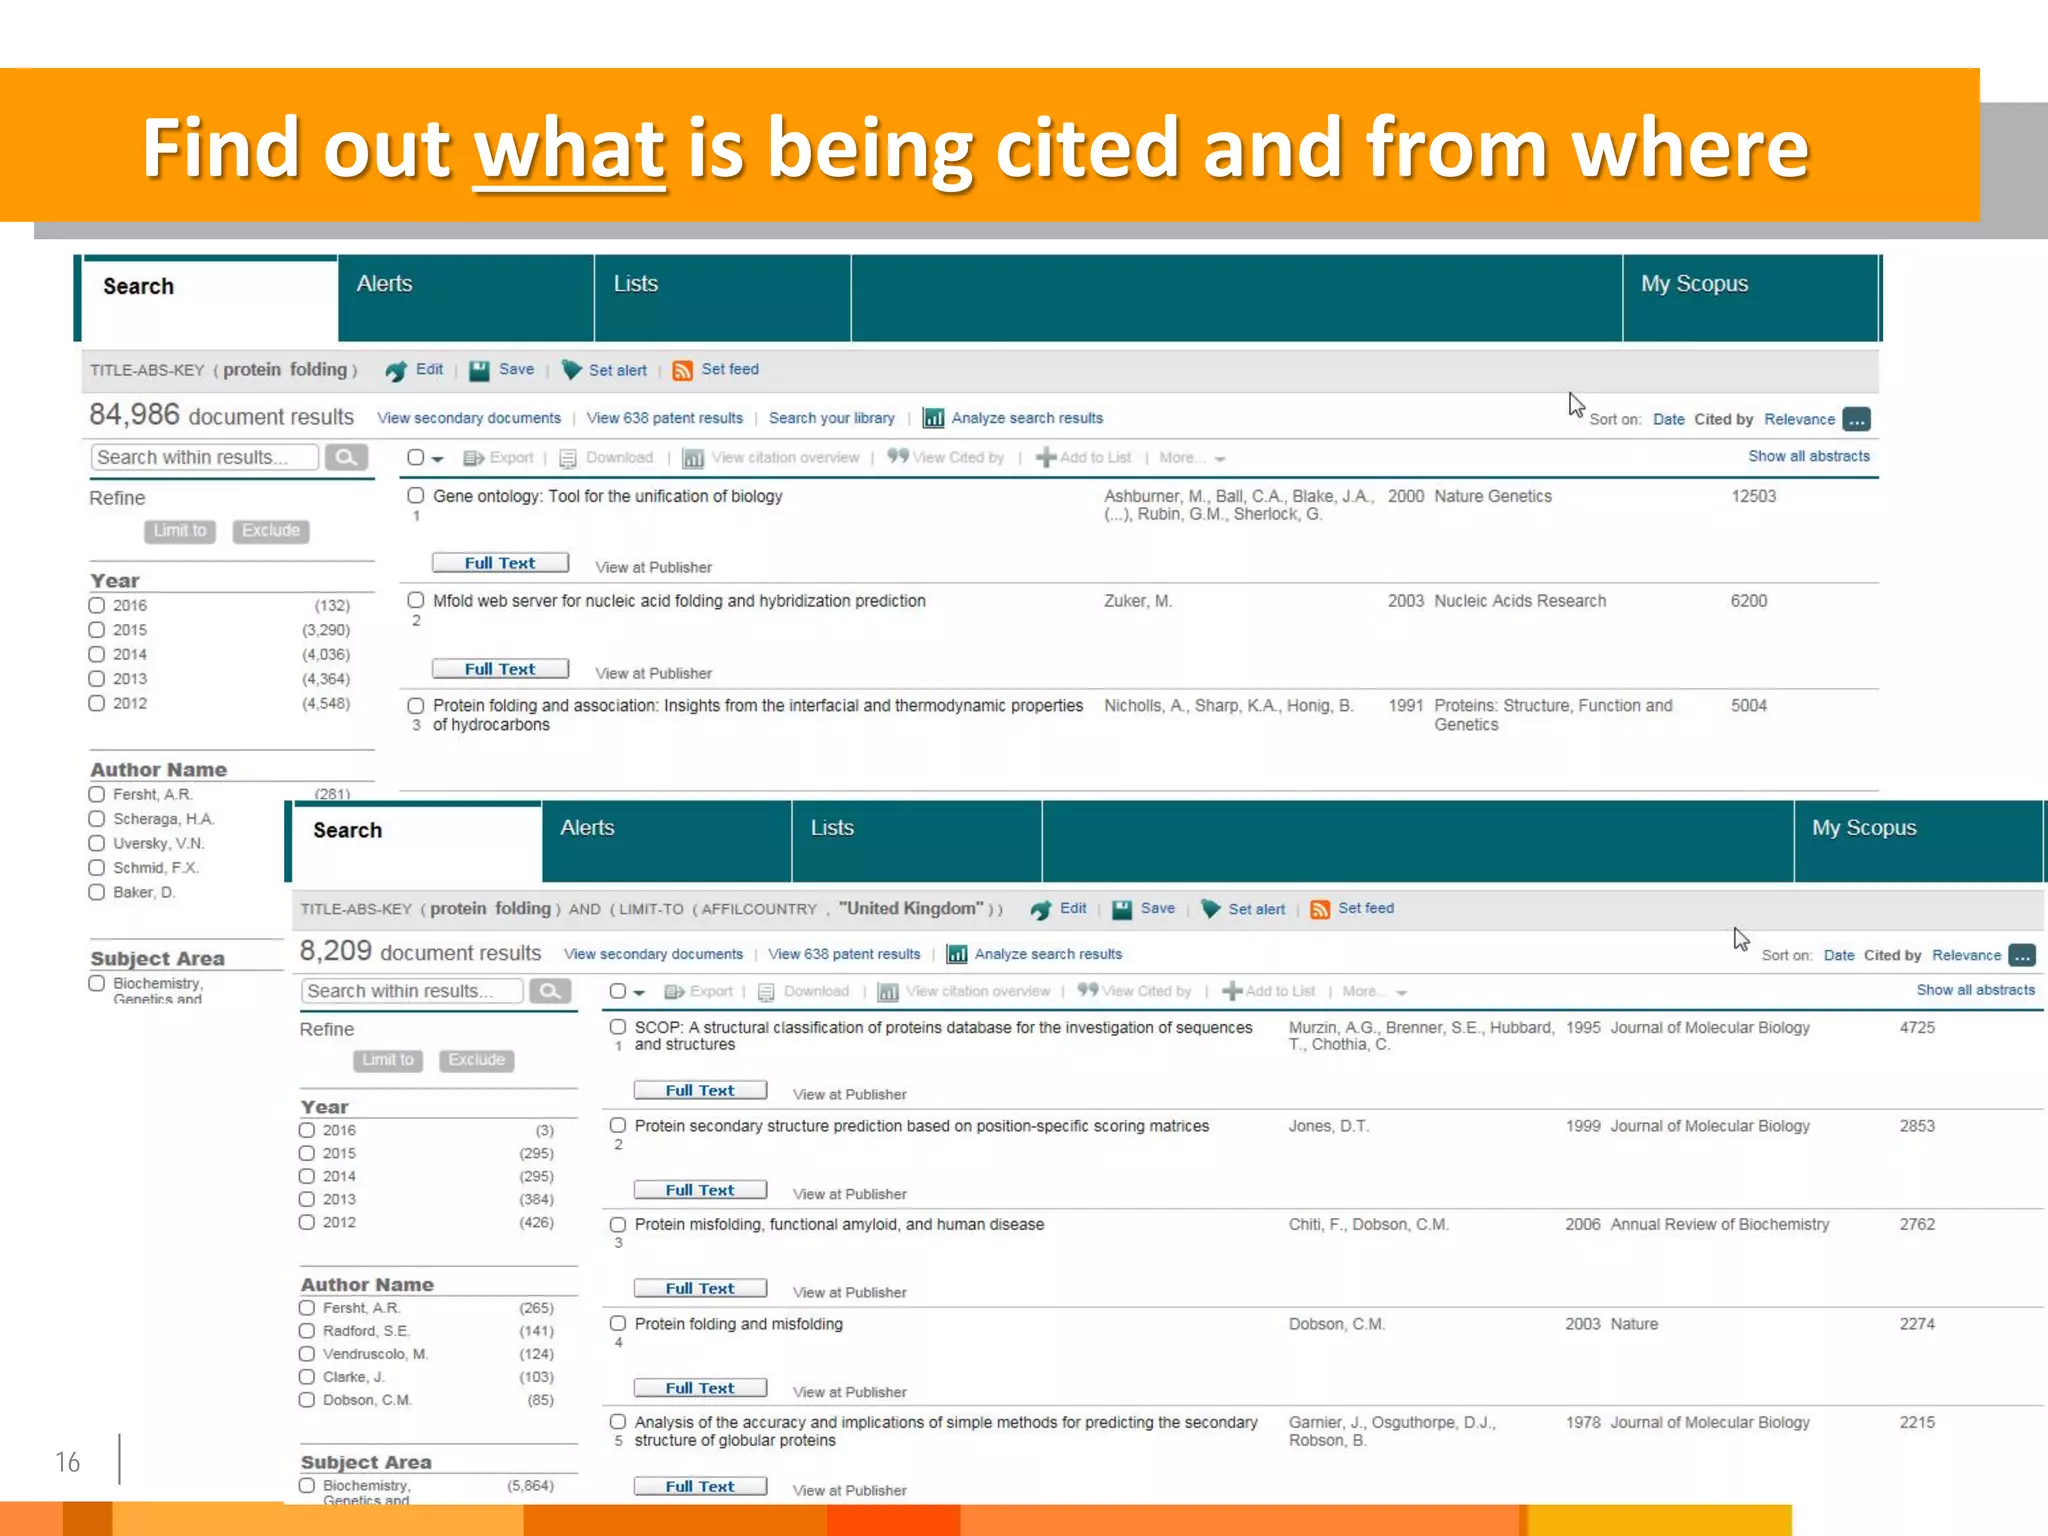Open the Alerts tab in upper panel
2048x1536 pixels.
[466, 298]
